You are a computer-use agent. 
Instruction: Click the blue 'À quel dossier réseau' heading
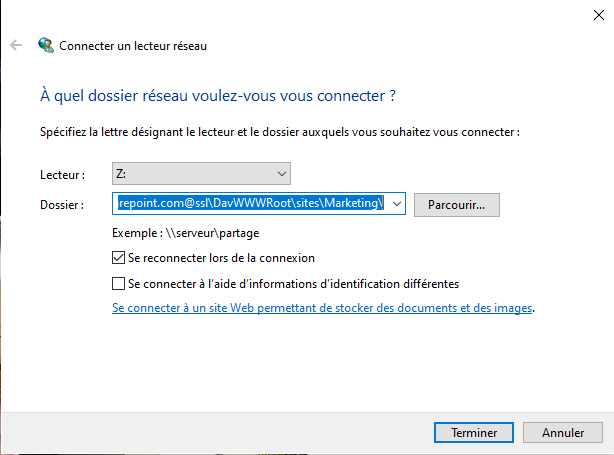pyautogui.click(x=218, y=96)
